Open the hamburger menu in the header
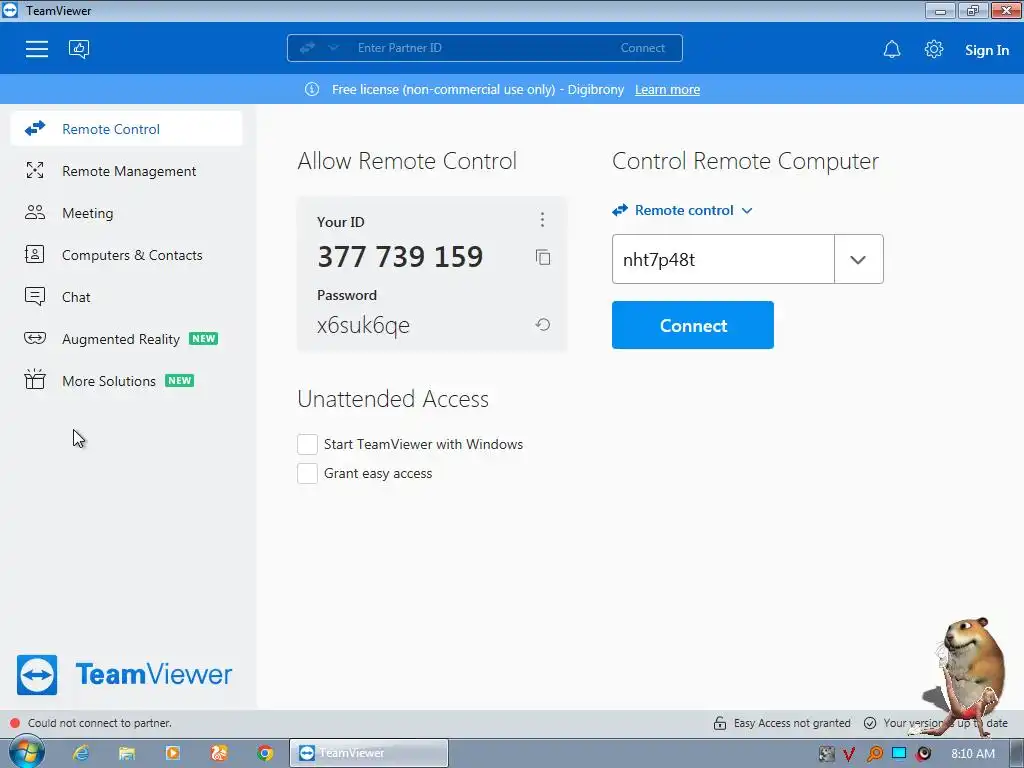Screen dimensions: 1024x768 click(x=37, y=49)
